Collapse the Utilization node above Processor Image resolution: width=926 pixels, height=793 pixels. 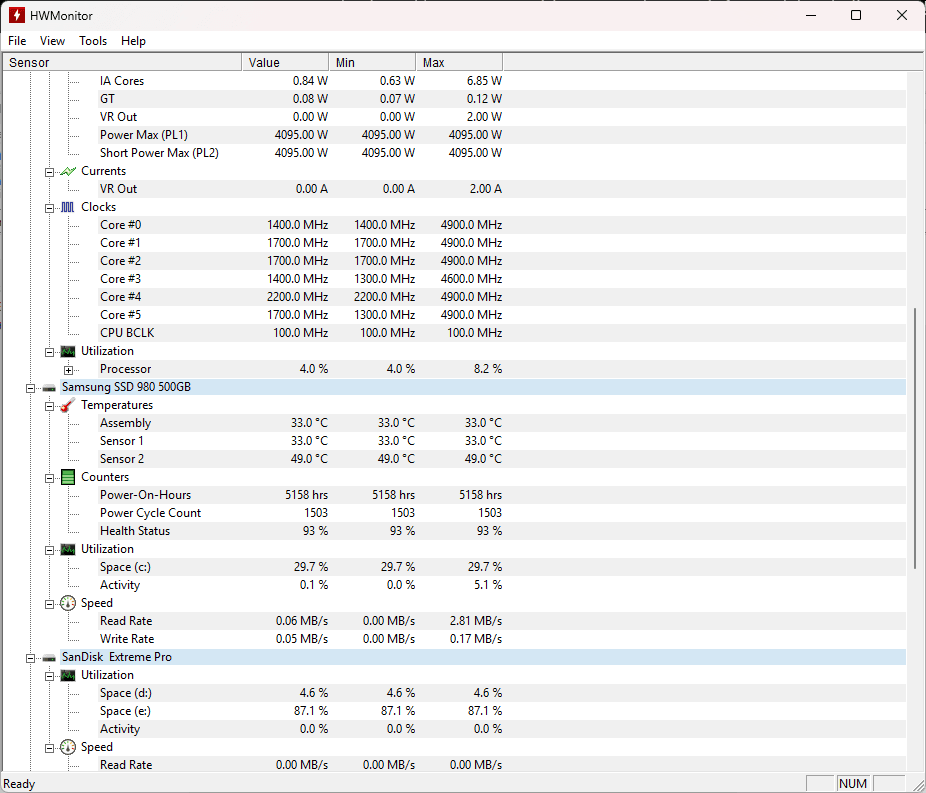[x=50, y=353]
